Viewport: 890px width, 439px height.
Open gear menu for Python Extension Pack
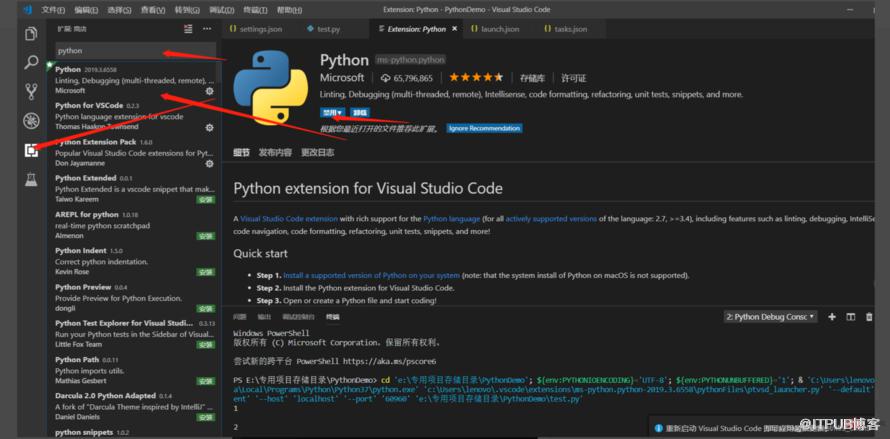tap(209, 164)
